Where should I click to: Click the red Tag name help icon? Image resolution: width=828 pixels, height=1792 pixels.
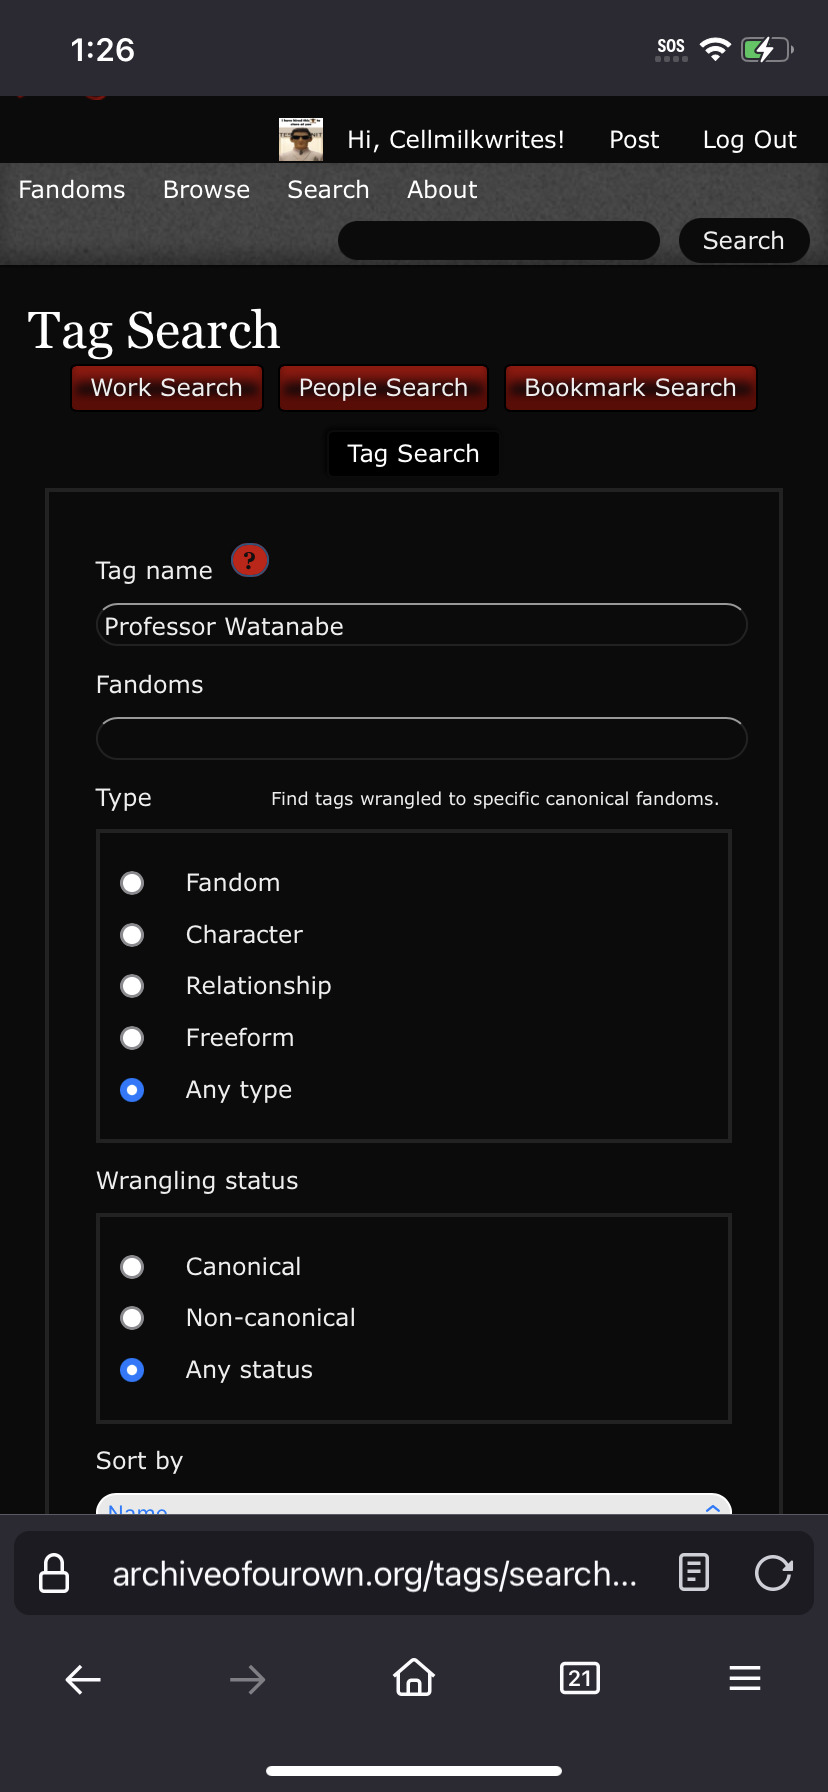250,561
